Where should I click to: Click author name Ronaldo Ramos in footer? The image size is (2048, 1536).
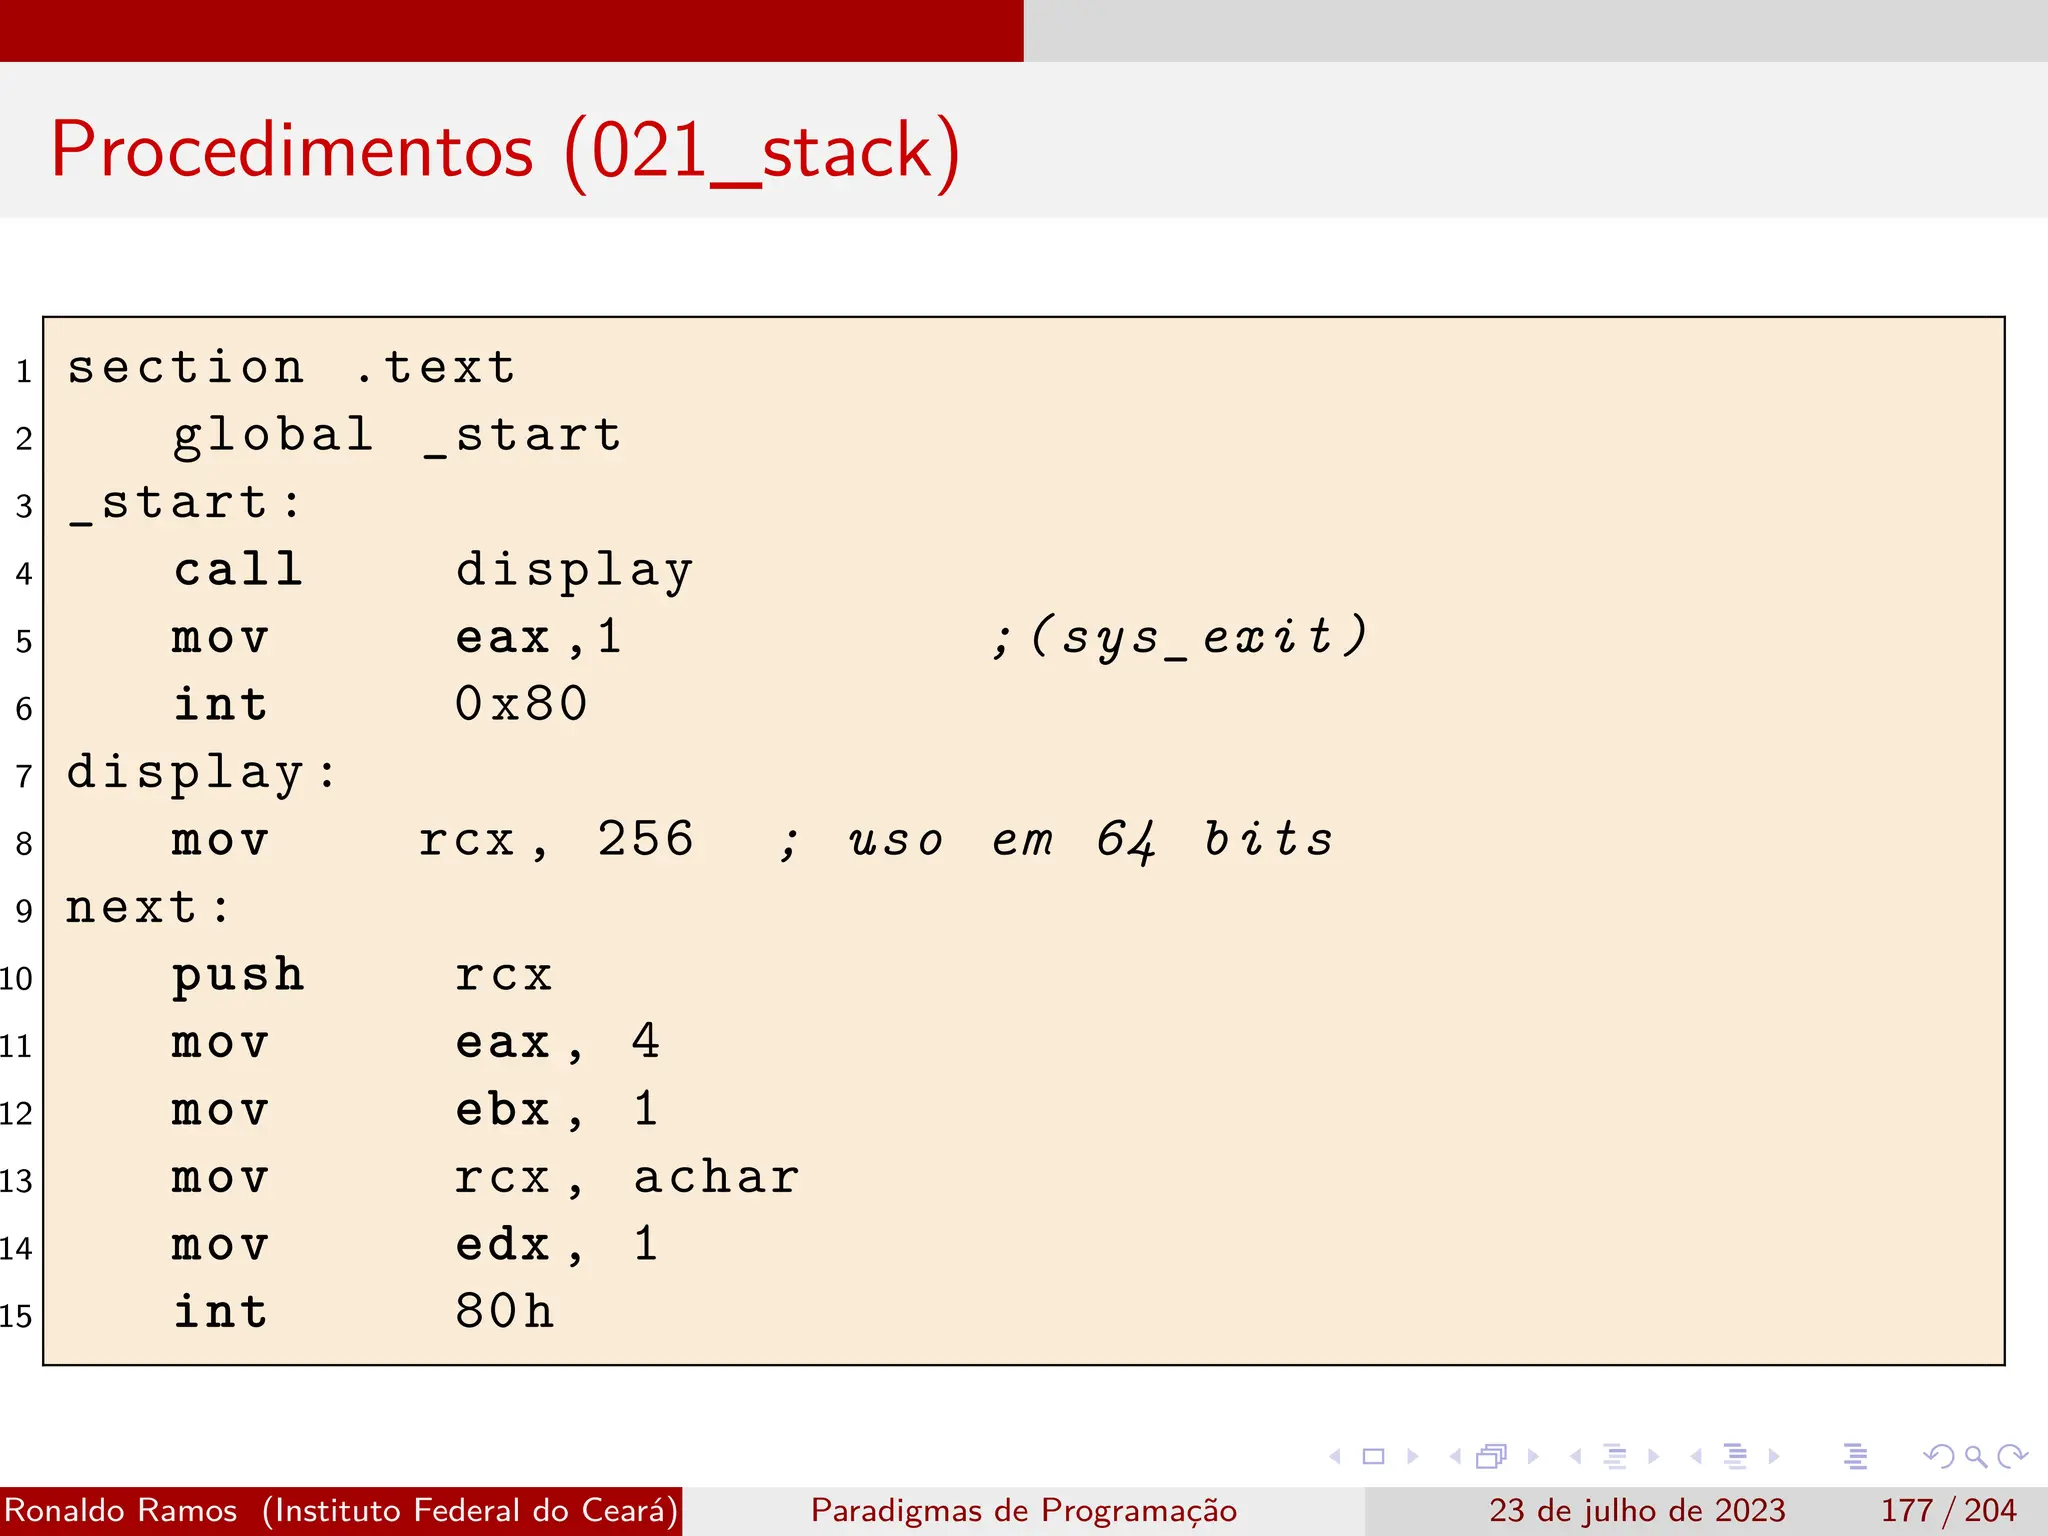pyautogui.click(x=121, y=1510)
